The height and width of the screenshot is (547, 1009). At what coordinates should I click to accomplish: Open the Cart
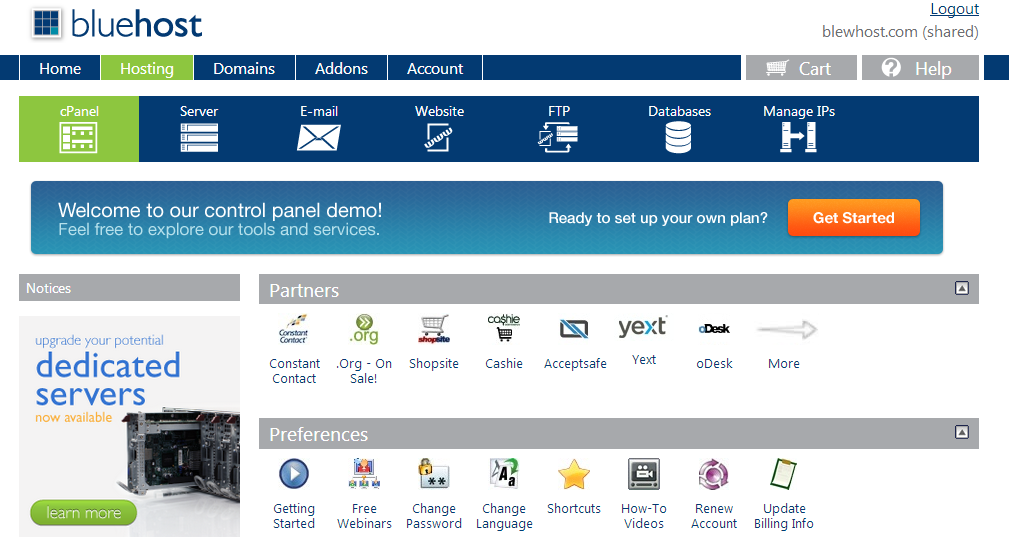801,68
